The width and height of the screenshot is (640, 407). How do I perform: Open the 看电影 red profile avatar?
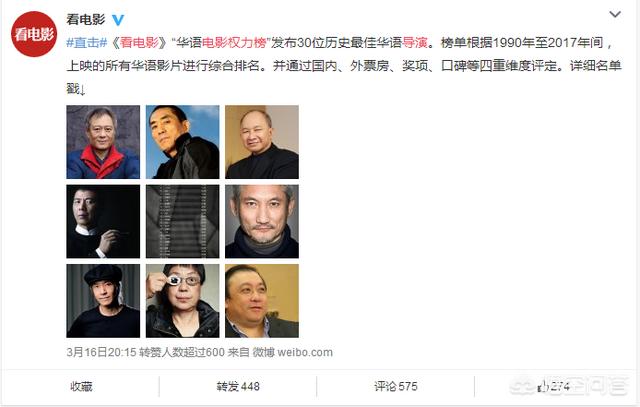tap(34, 34)
